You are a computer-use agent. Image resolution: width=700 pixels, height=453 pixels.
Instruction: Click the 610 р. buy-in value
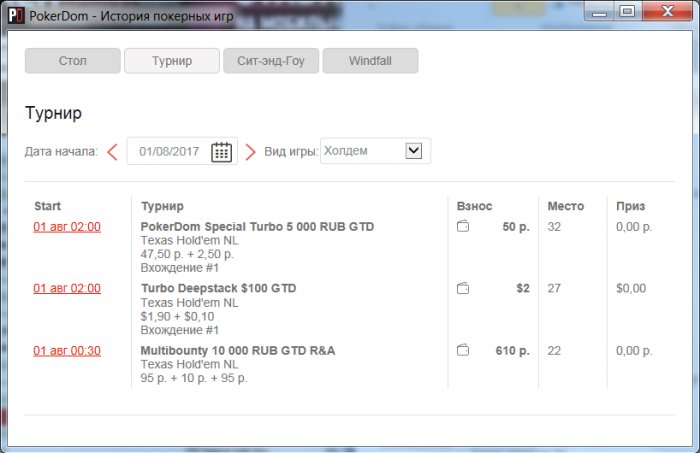[x=512, y=351]
